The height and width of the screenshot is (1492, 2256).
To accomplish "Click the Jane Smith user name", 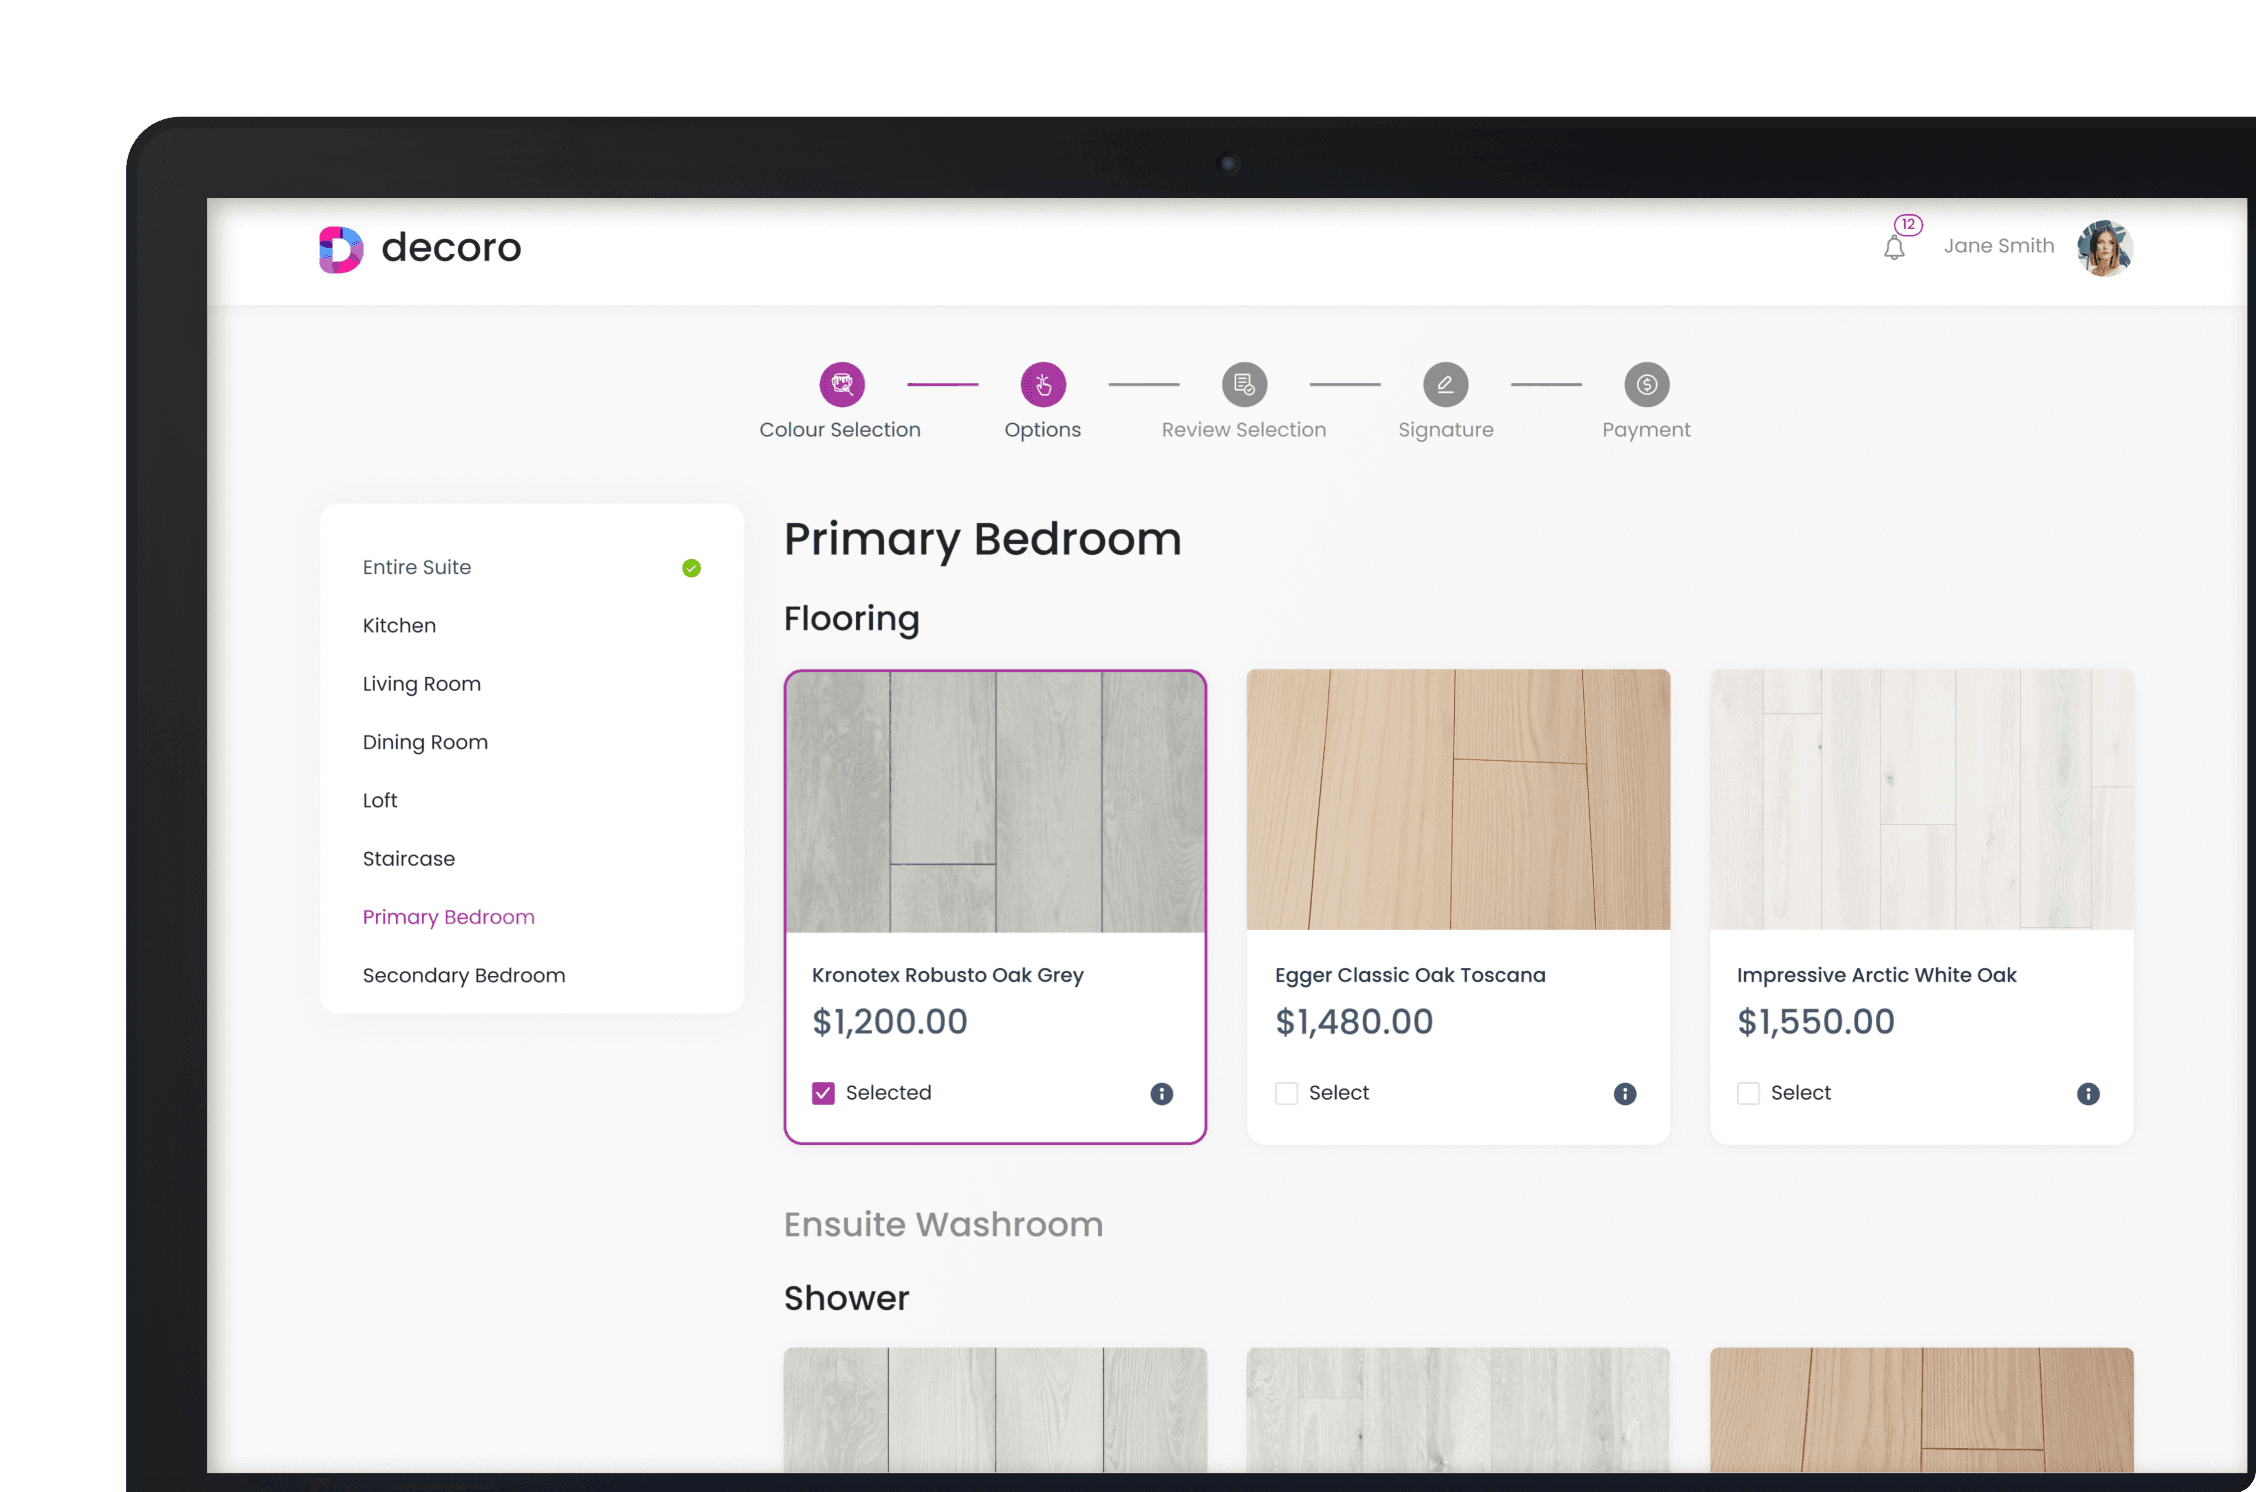I will coord(1999,246).
